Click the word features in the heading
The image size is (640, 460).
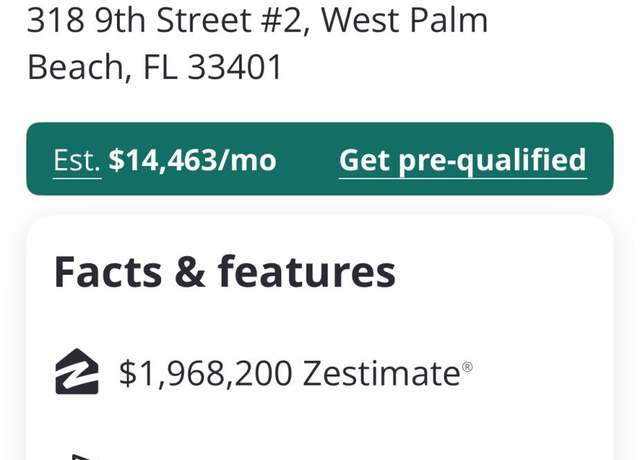[307, 272]
